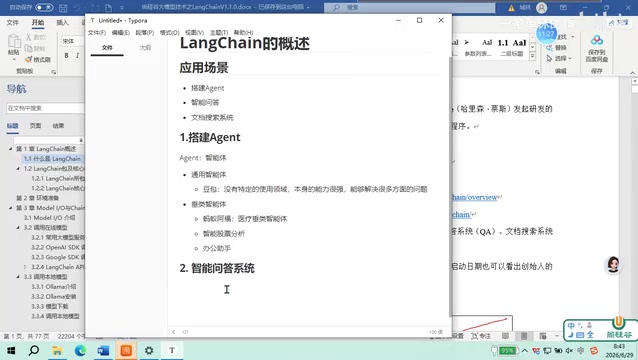Open the Customize Quick Access Toolbar dropdown

pyautogui.click(x=122, y=8)
